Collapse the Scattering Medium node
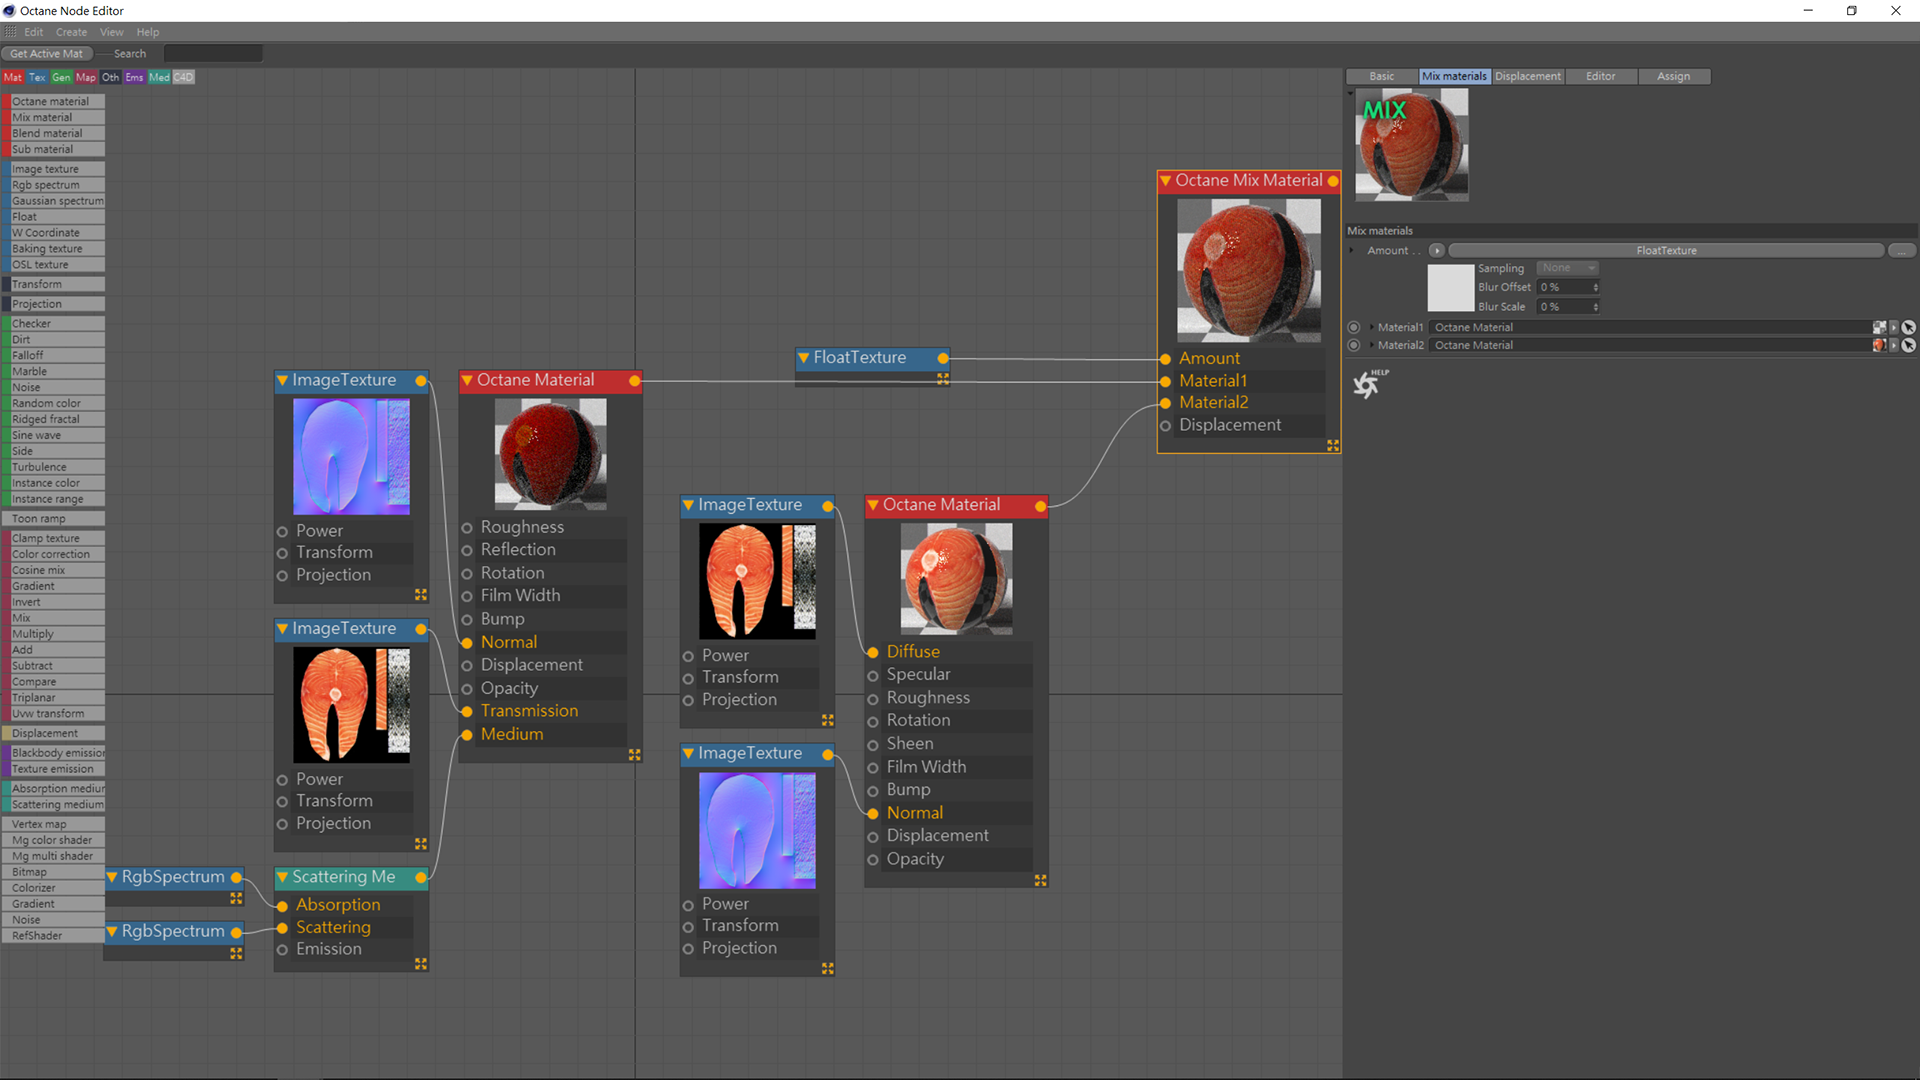 point(282,878)
